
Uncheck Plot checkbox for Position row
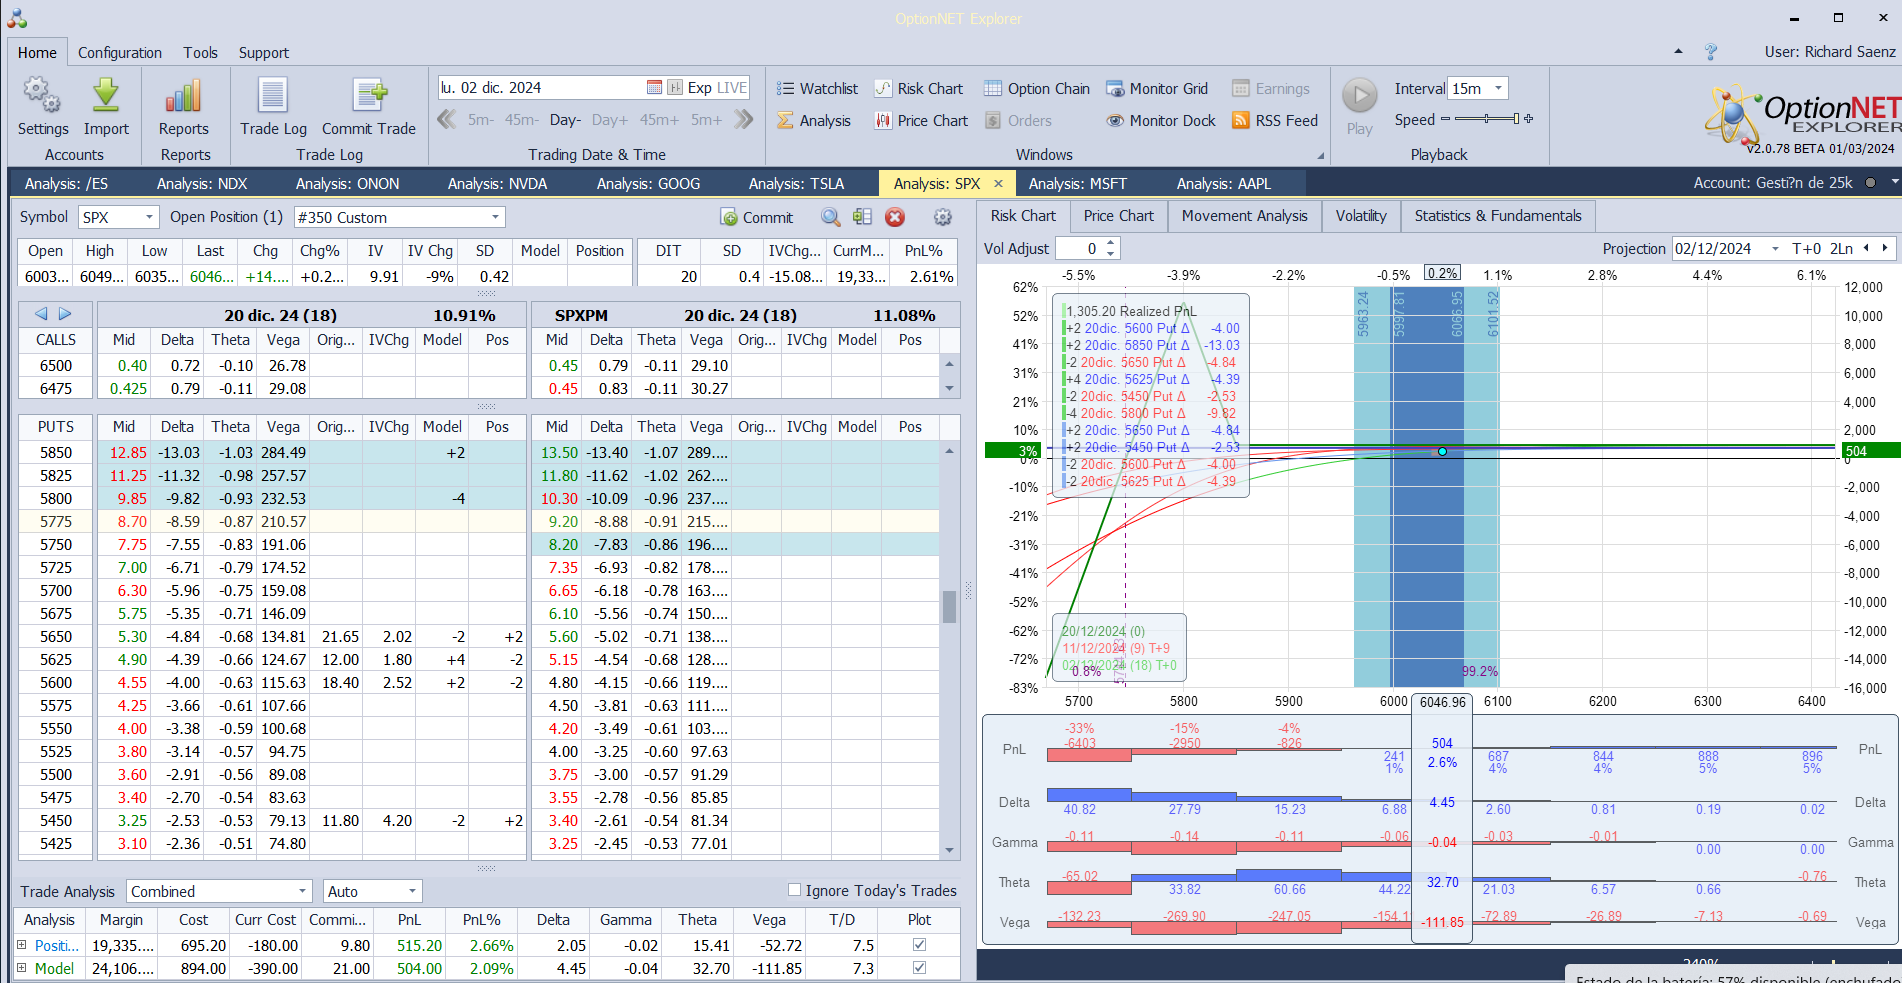click(919, 945)
